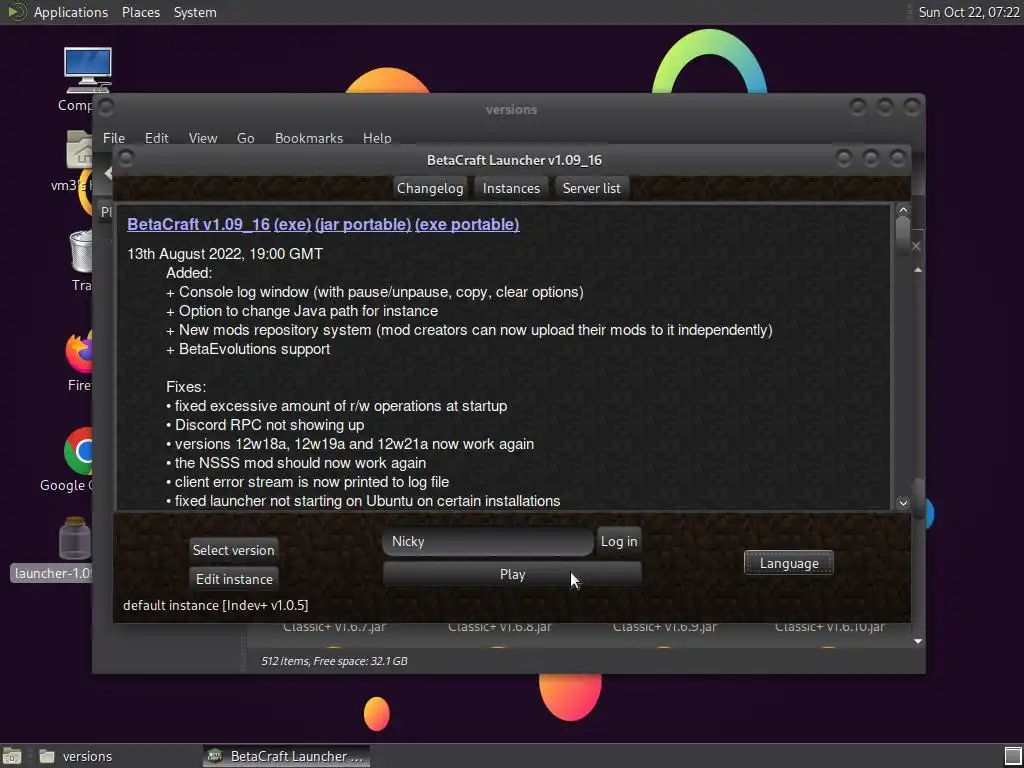Open Bookmarks menu in versions window
1024x768 pixels.
click(x=308, y=138)
